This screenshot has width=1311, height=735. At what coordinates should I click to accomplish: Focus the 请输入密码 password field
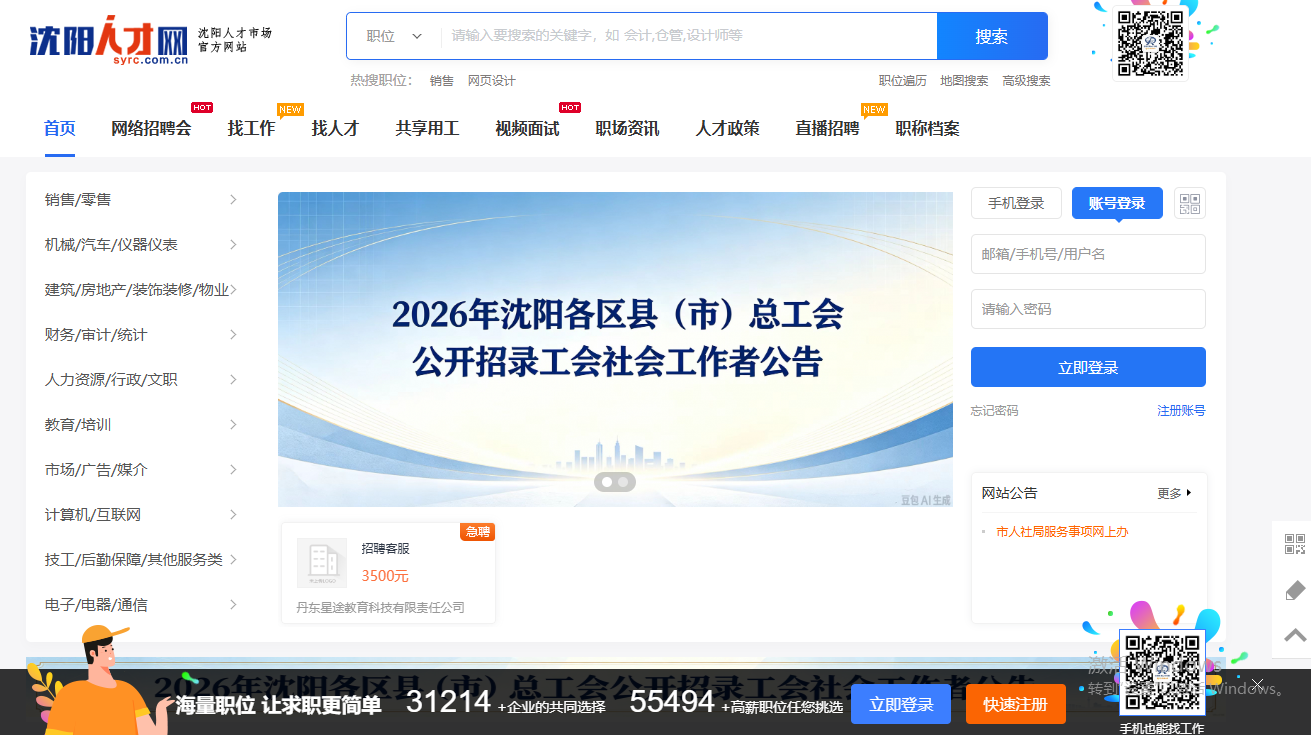coord(1088,309)
